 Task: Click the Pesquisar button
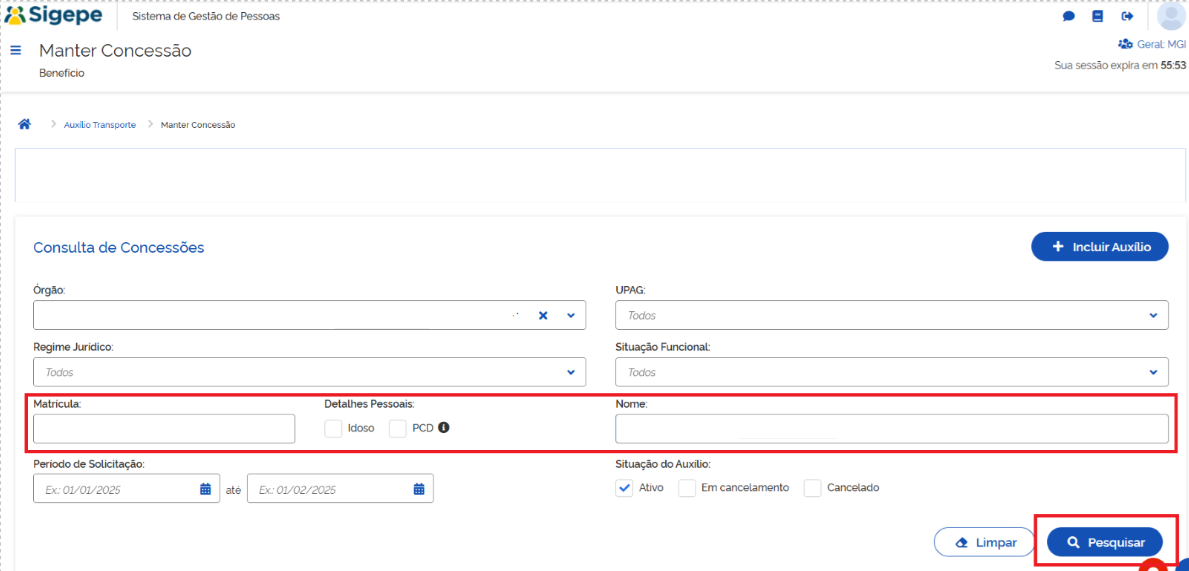pyautogui.click(x=1104, y=542)
